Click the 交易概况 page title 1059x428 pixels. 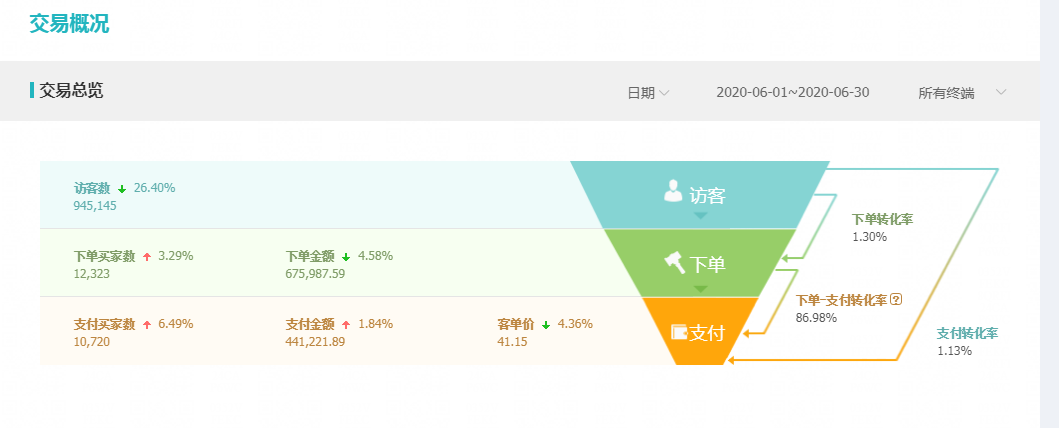tap(69, 24)
